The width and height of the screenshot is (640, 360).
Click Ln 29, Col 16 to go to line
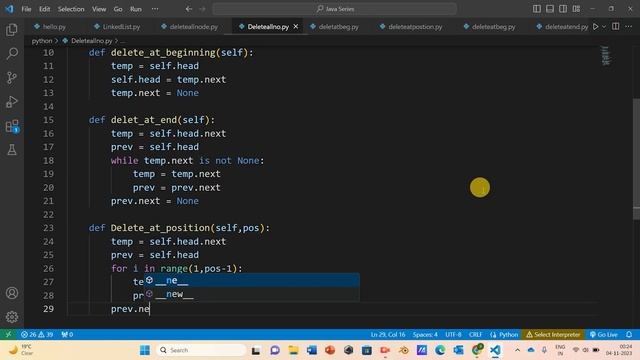388,334
